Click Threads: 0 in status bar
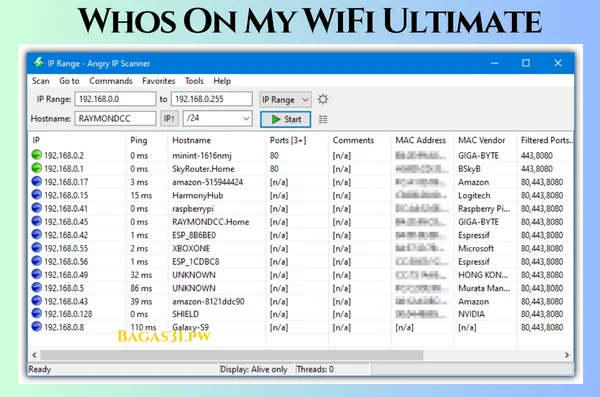 (315, 369)
